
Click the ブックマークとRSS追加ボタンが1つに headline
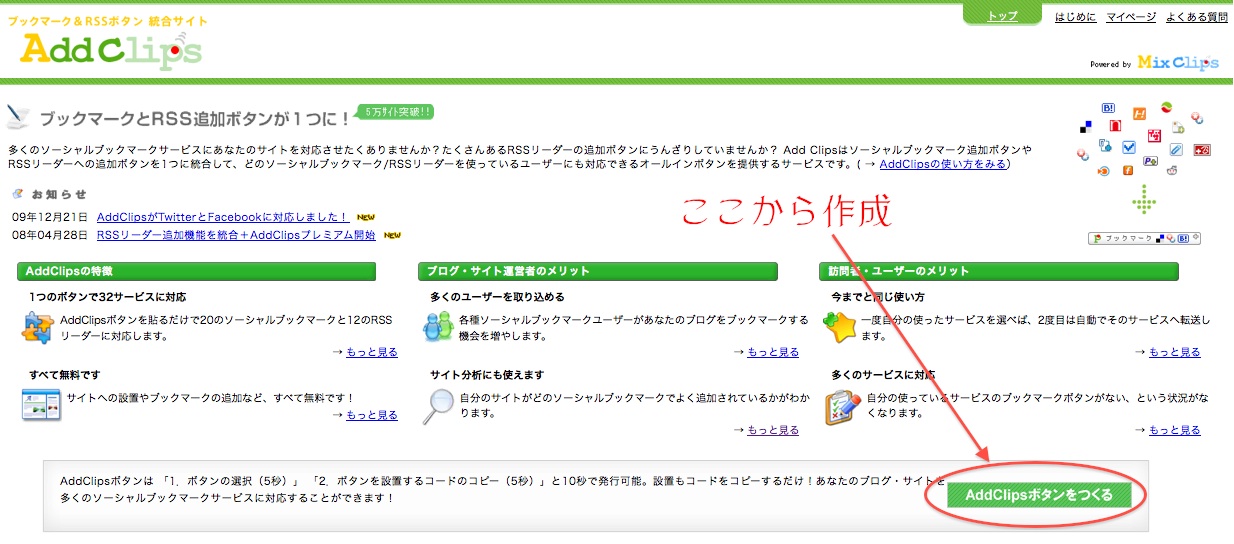[x=195, y=119]
